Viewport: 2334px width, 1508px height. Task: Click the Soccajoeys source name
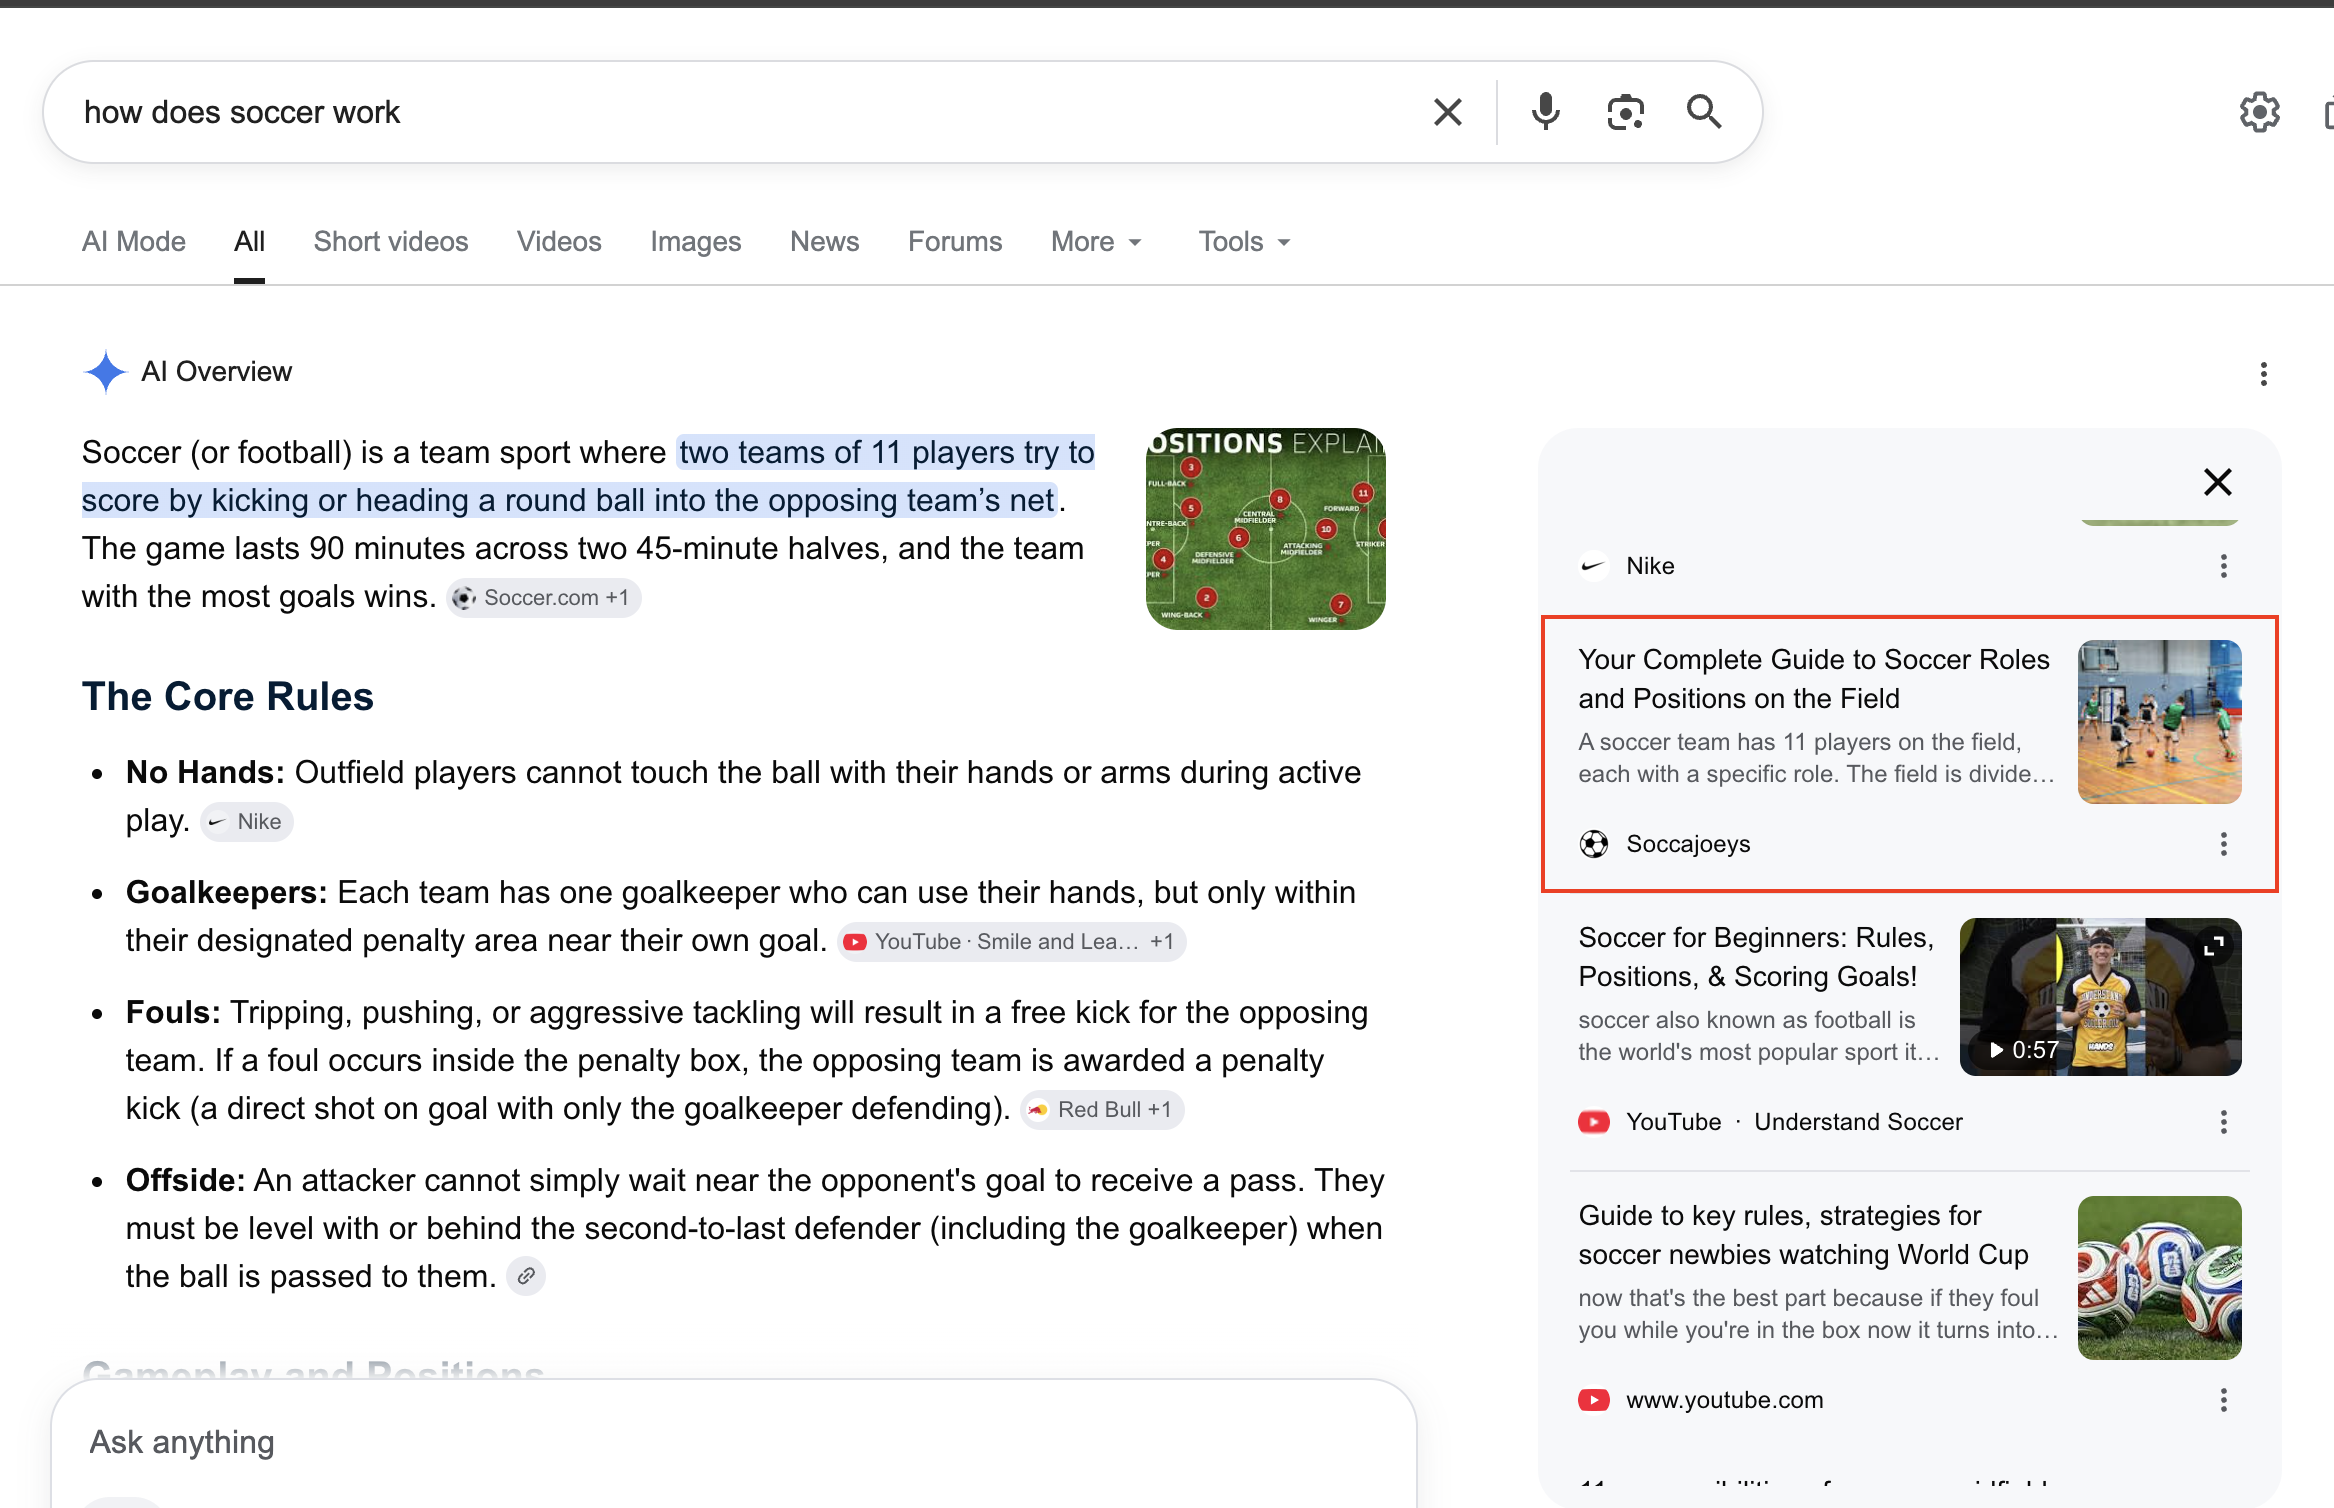click(x=1688, y=844)
